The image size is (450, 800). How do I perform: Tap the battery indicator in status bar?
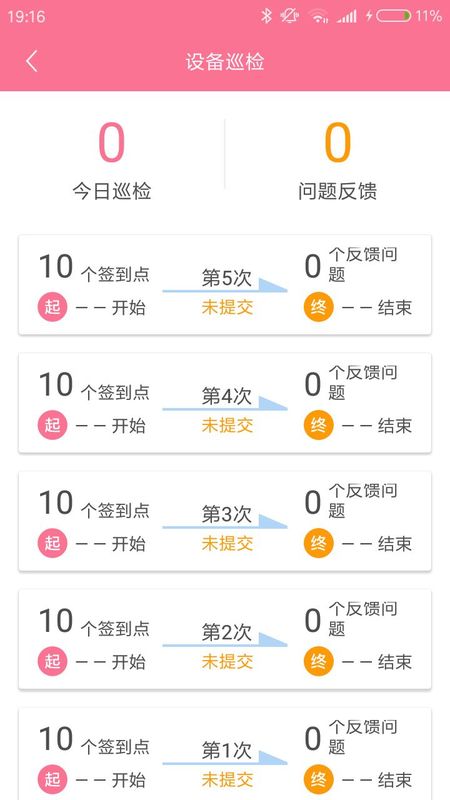(393, 16)
